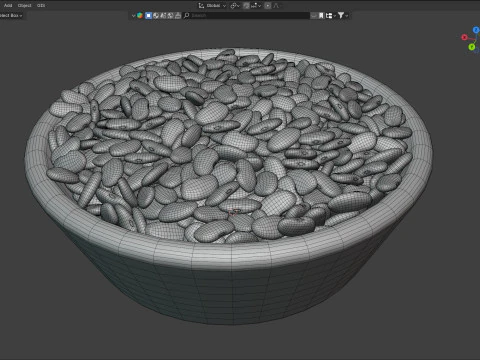Click in the asset Search field
Viewport: 480px width, 360px height.
click(247, 15)
